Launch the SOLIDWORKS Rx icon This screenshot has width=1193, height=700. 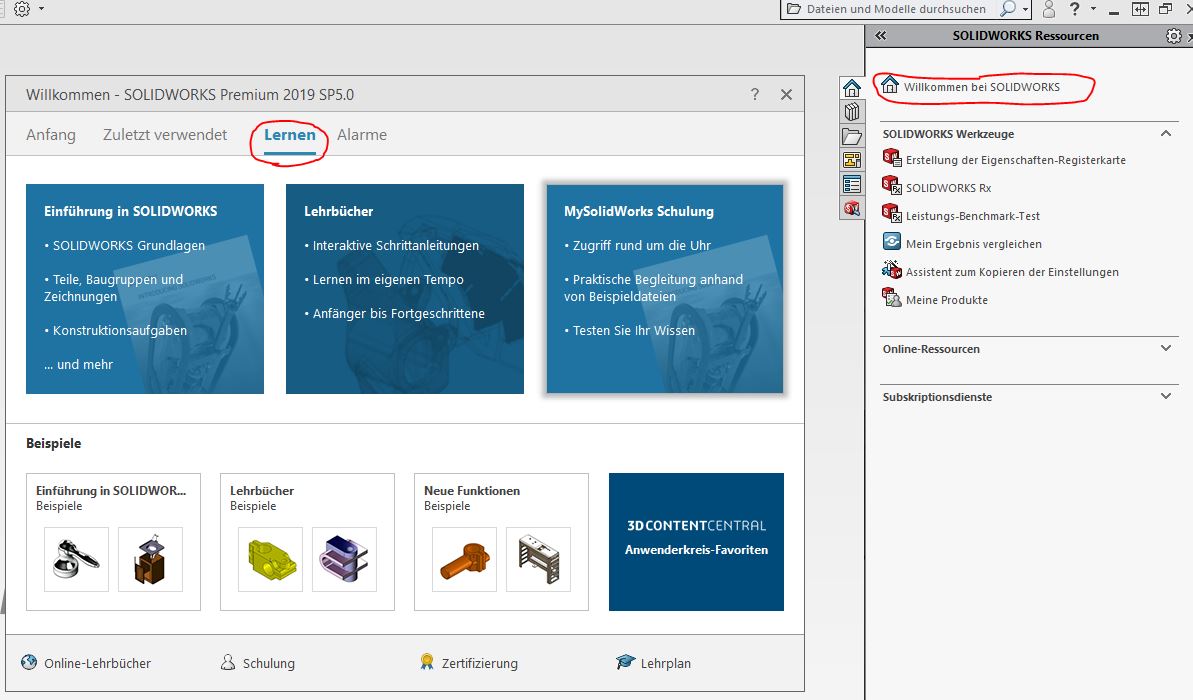pyautogui.click(x=892, y=186)
